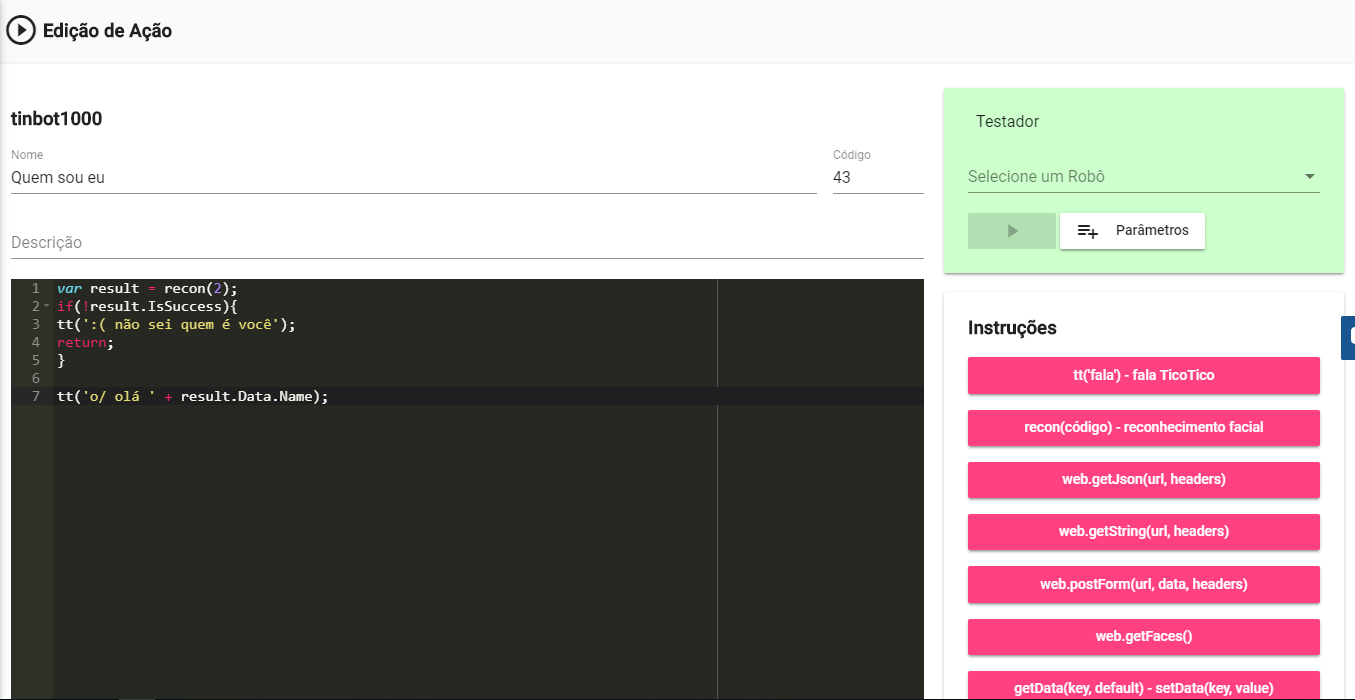Click the Edição de Ação title
Viewport: 1355px width, 700px height.
107,31
